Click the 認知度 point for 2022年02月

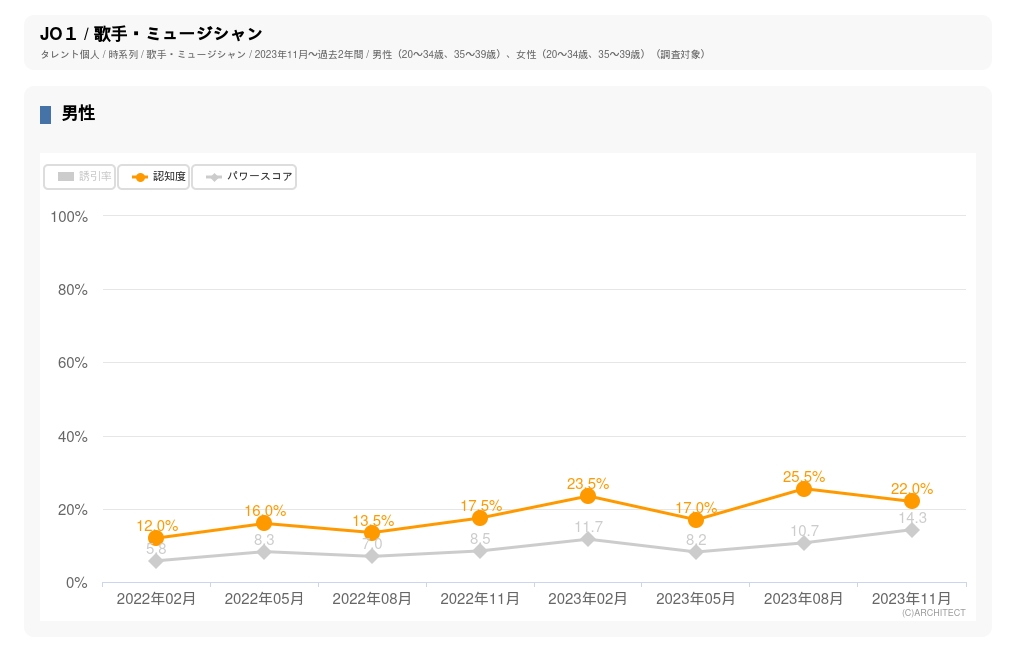point(156,538)
